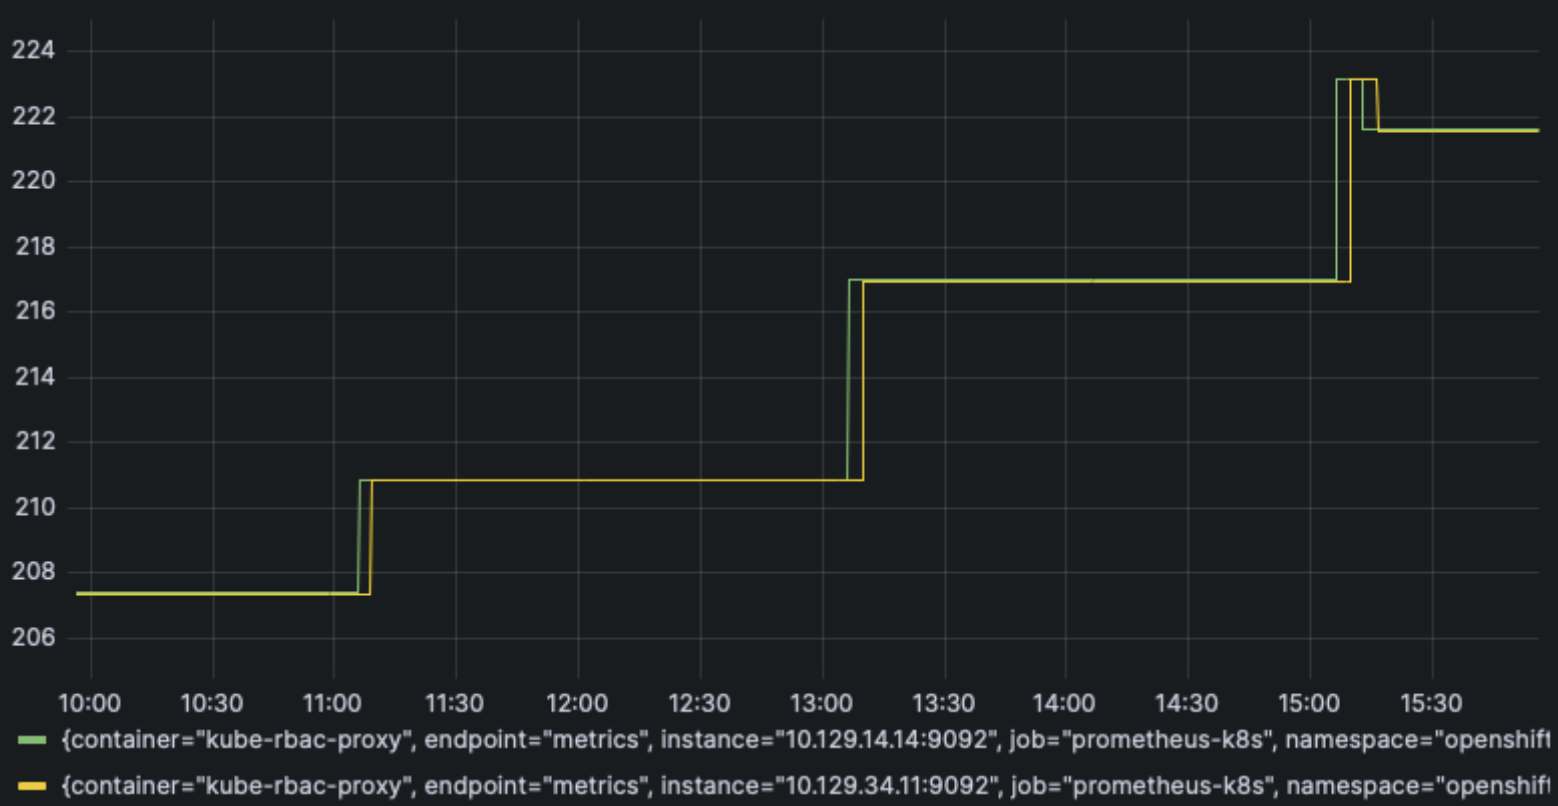
Task: Click the 11:00 time axis label
Action: [333, 703]
